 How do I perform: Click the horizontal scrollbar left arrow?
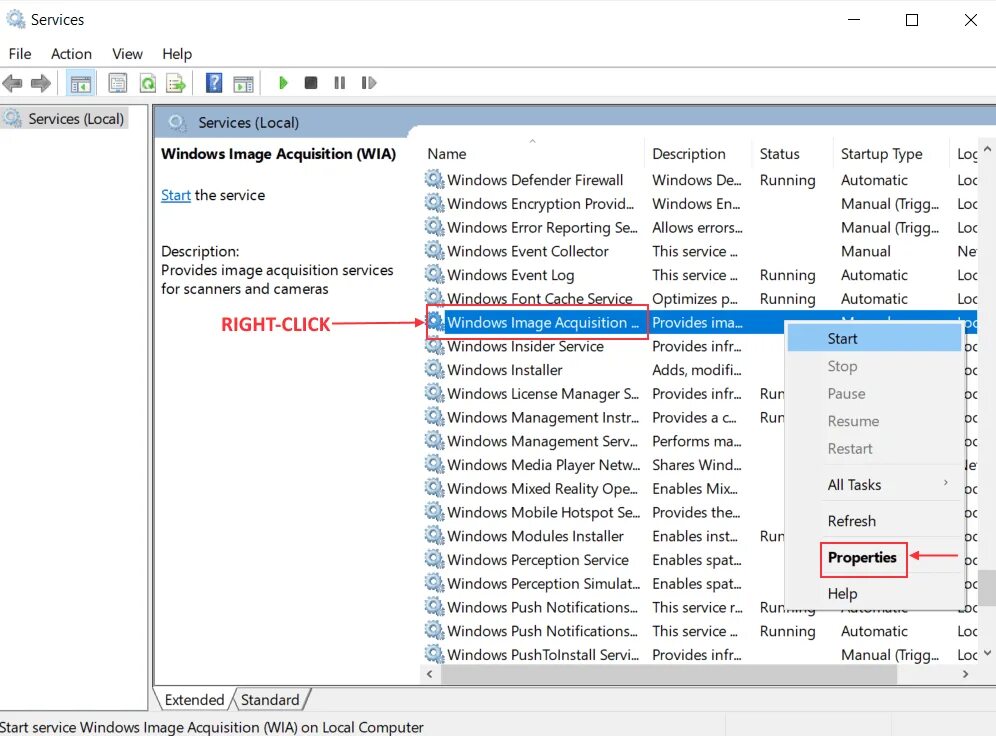430,674
